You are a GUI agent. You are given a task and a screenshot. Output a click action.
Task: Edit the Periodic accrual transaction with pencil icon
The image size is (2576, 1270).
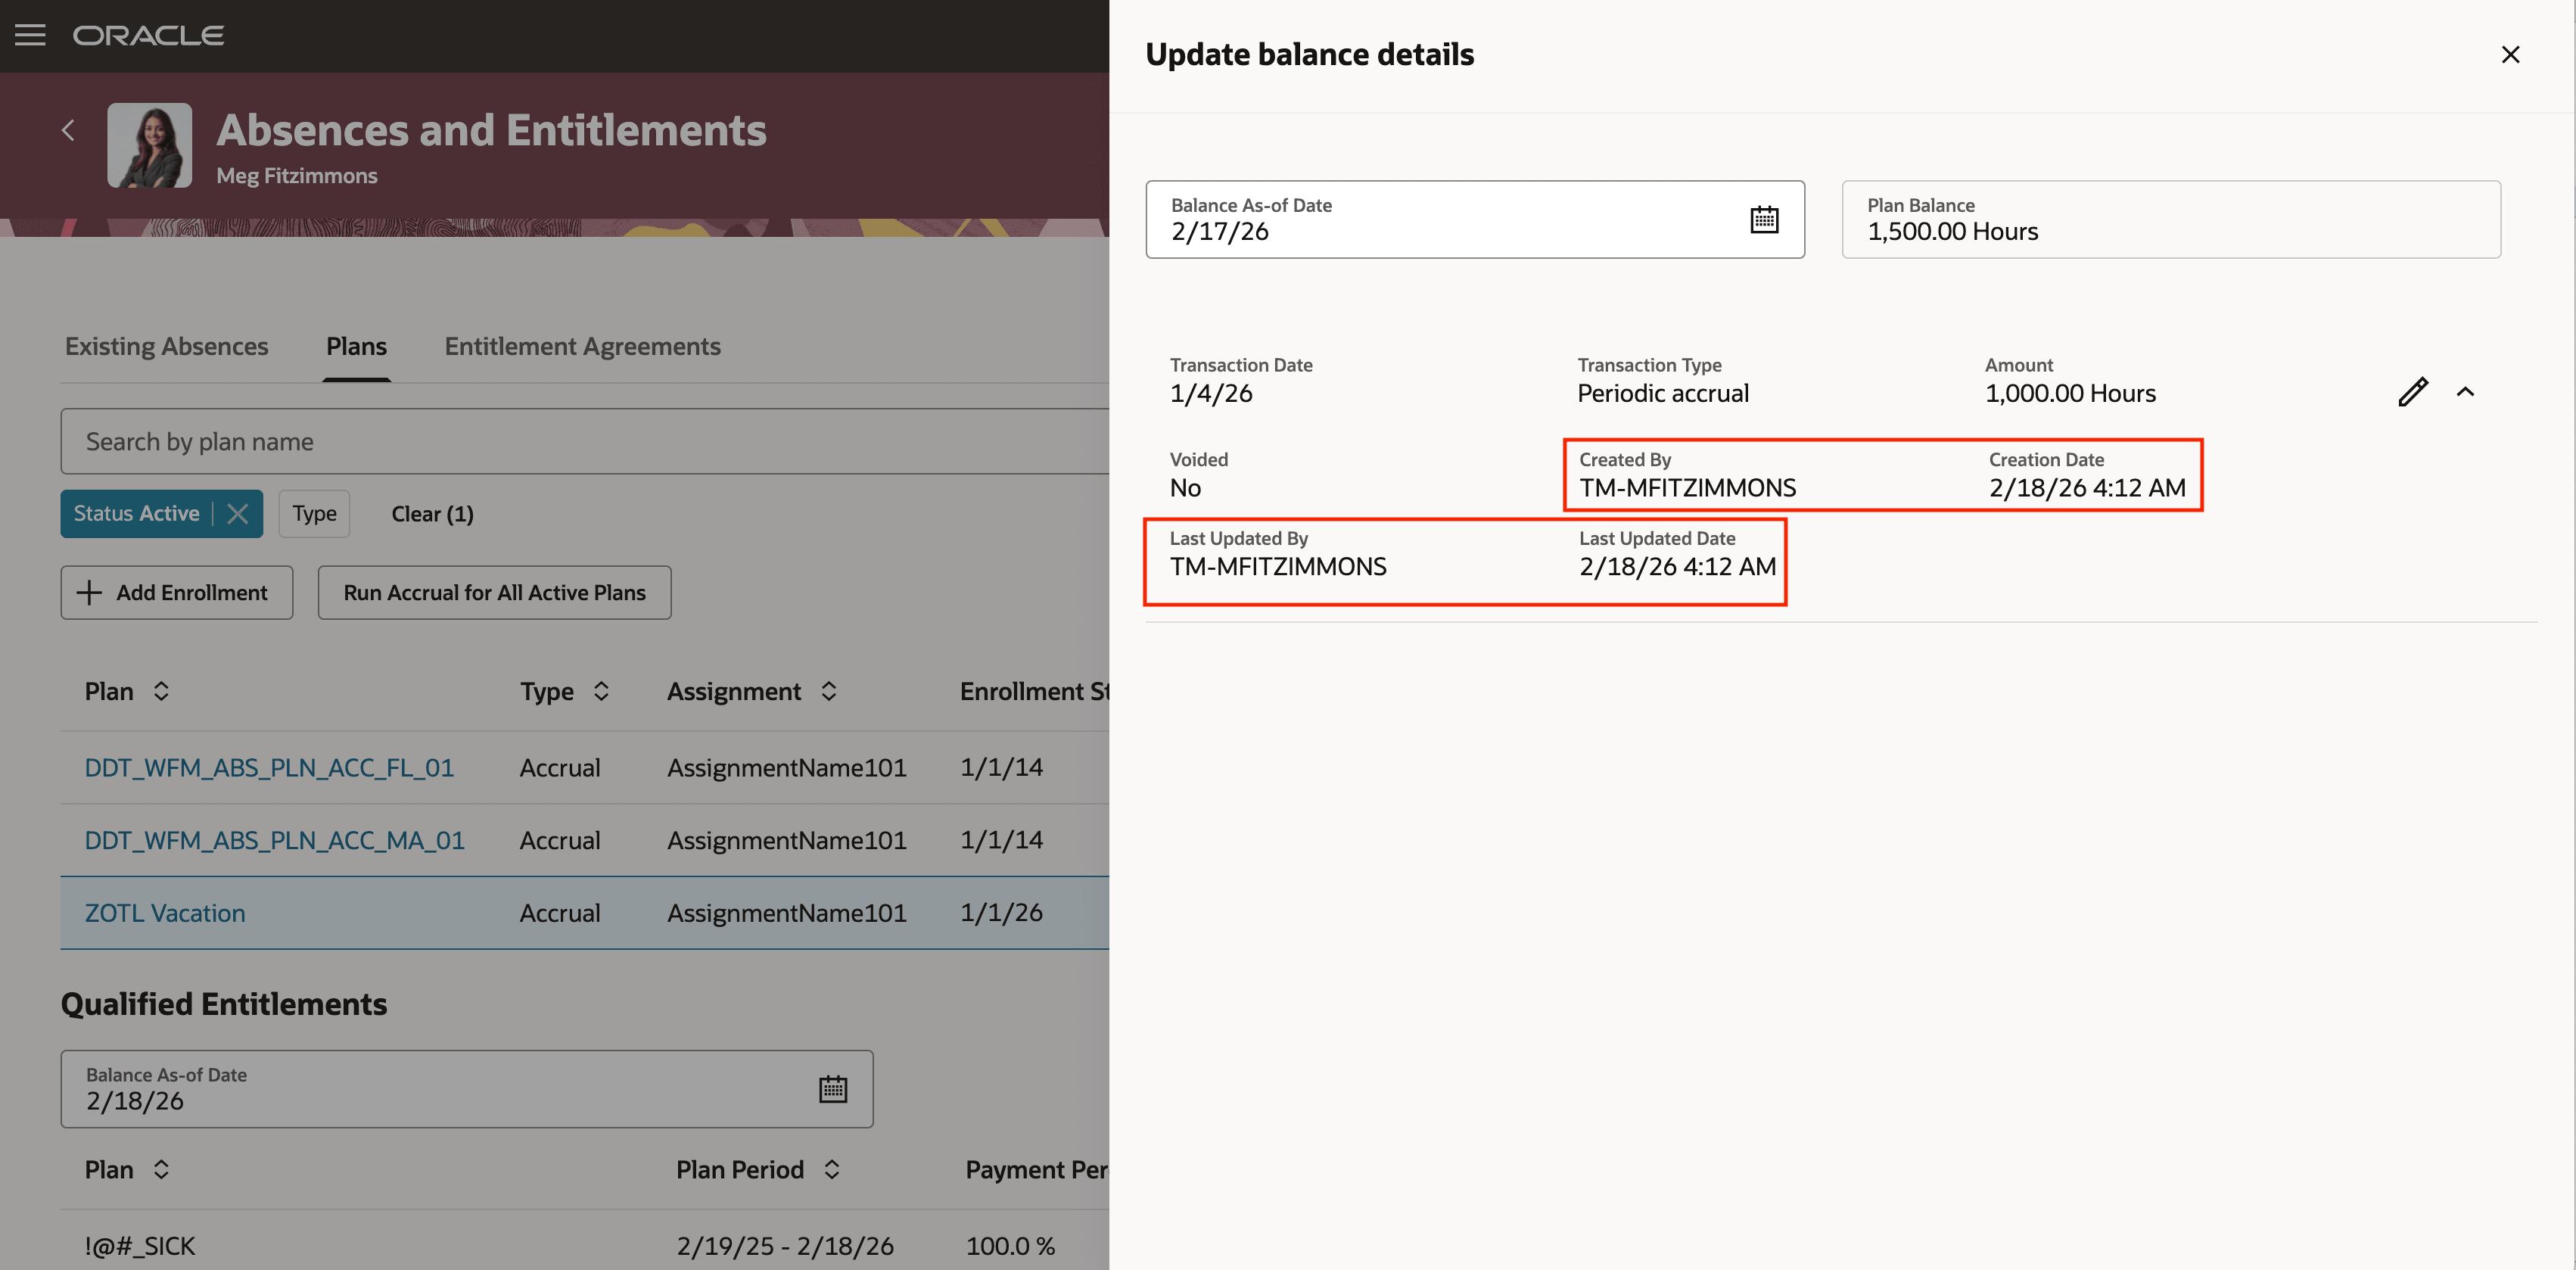(2414, 391)
